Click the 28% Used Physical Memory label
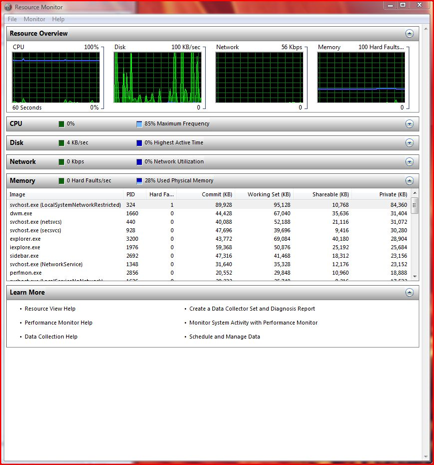Viewport: 434px width, 465px height. (179, 181)
